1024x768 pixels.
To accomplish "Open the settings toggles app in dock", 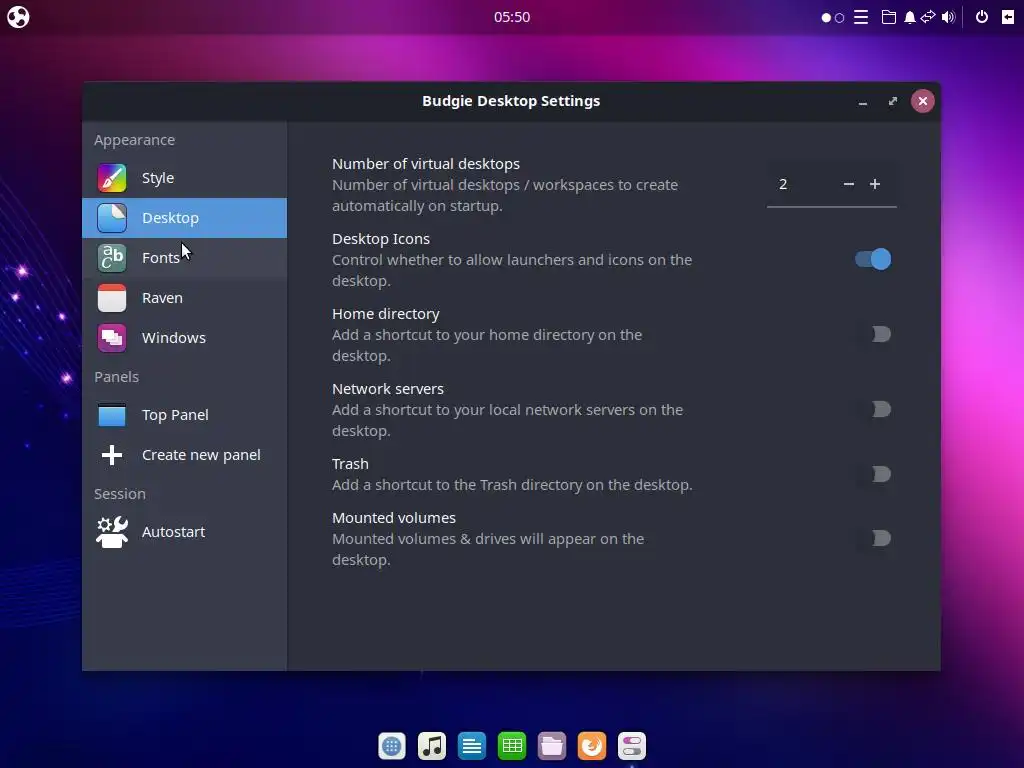I will pos(632,746).
